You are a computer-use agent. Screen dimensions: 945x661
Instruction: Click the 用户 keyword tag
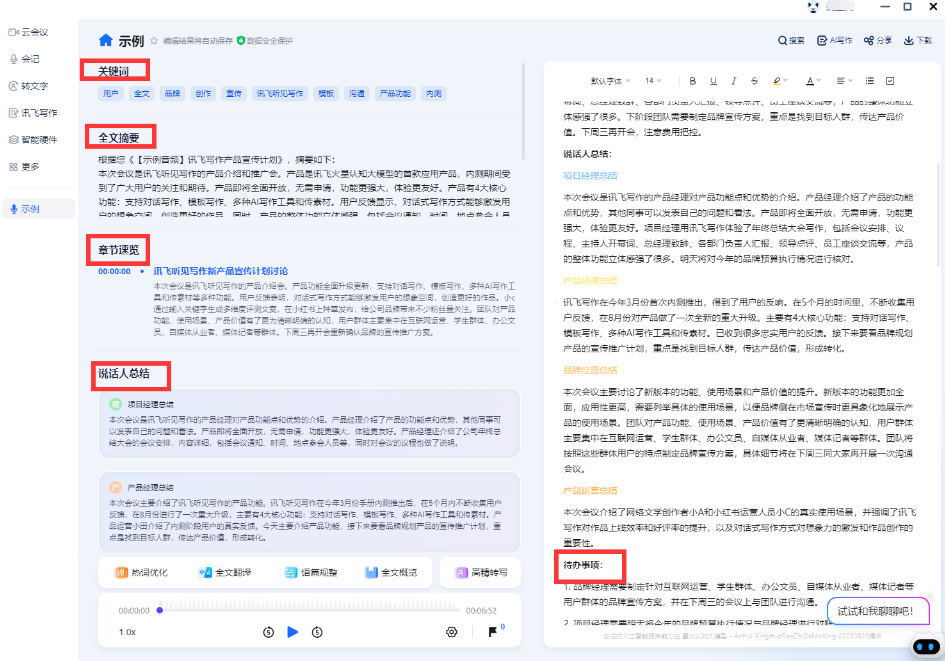click(x=111, y=93)
